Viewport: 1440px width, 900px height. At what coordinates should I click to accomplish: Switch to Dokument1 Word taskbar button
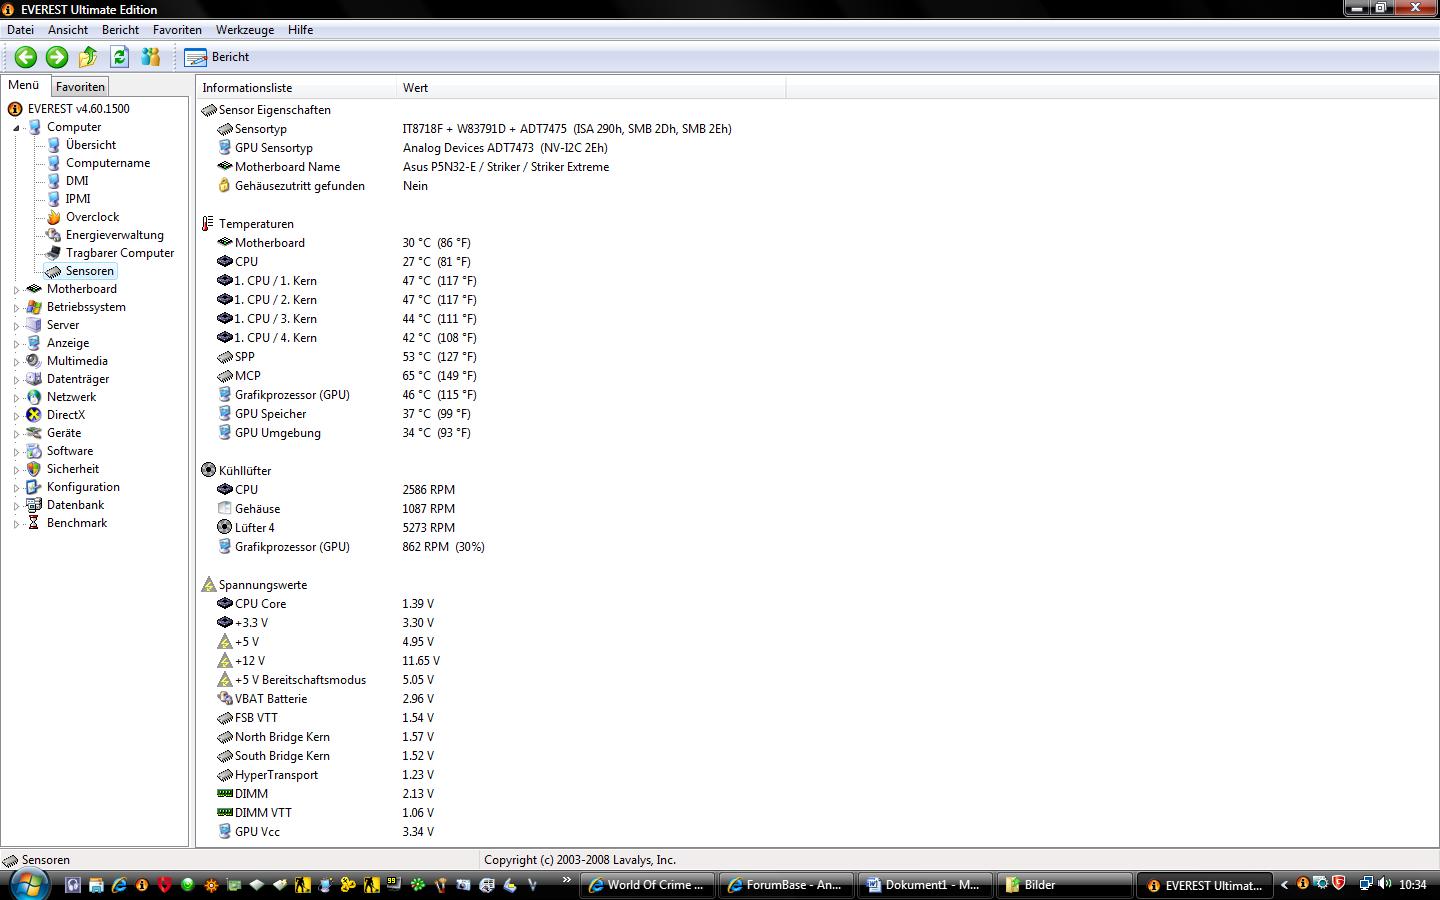click(x=925, y=885)
